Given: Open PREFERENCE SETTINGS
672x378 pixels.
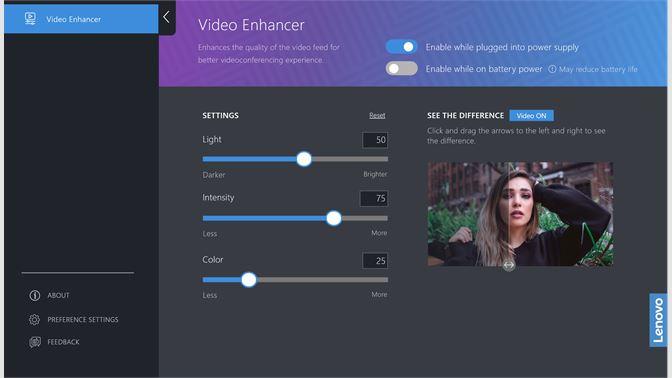Looking at the screenshot, I should point(83,319).
